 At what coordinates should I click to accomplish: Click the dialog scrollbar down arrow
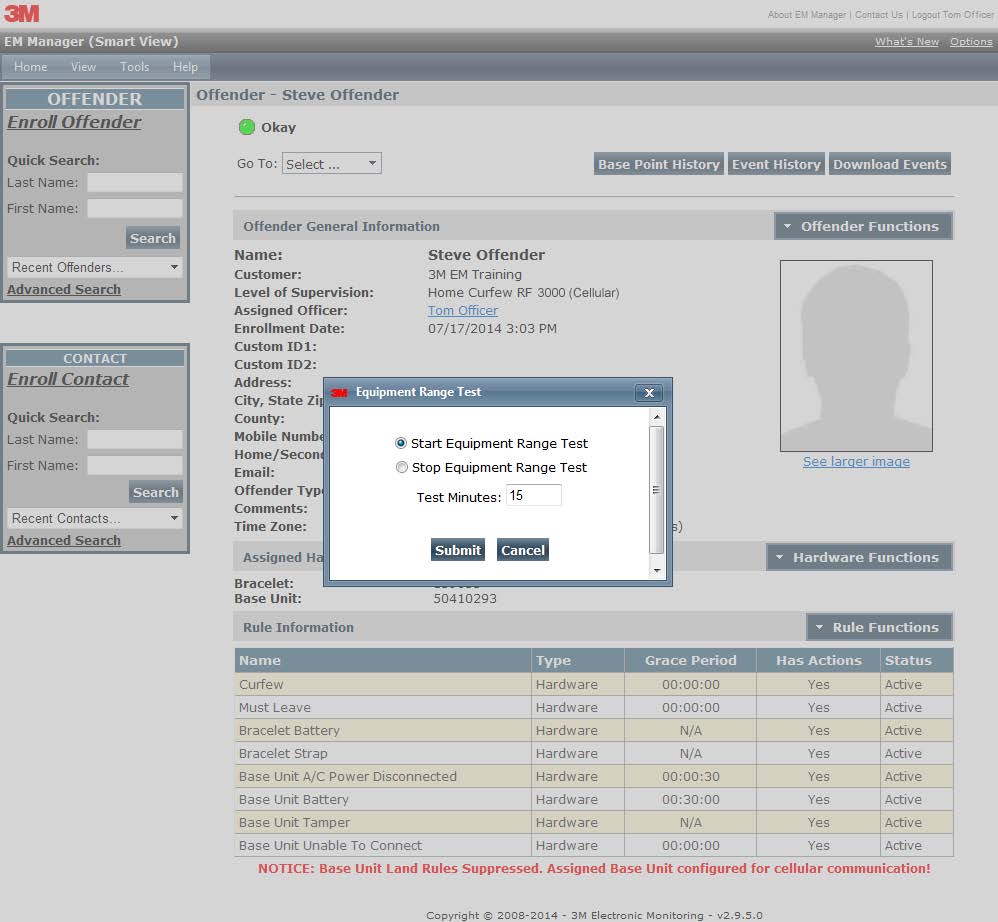(x=657, y=571)
